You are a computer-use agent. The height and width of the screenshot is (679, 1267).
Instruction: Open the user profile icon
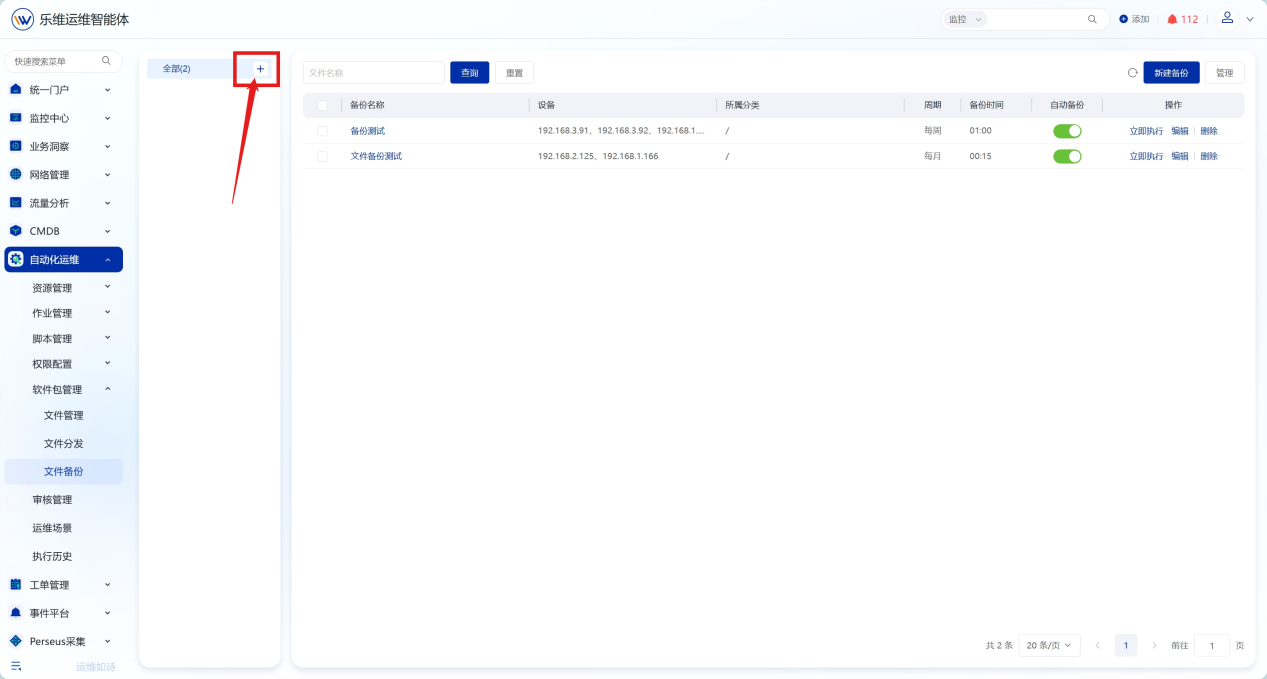(x=1227, y=18)
